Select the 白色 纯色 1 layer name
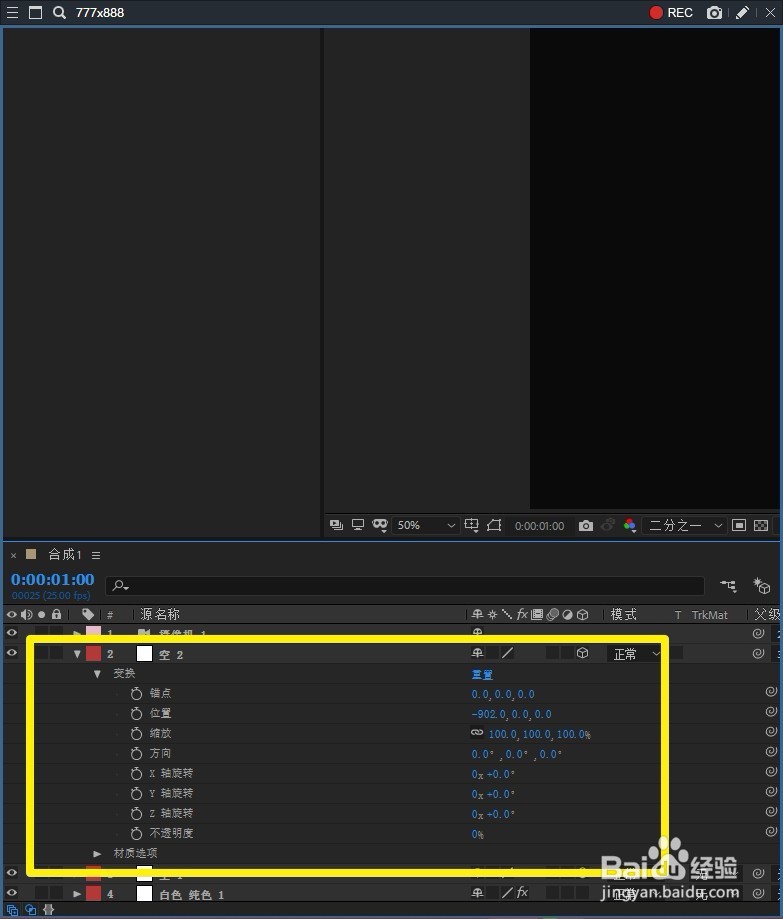 click(x=192, y=894)
